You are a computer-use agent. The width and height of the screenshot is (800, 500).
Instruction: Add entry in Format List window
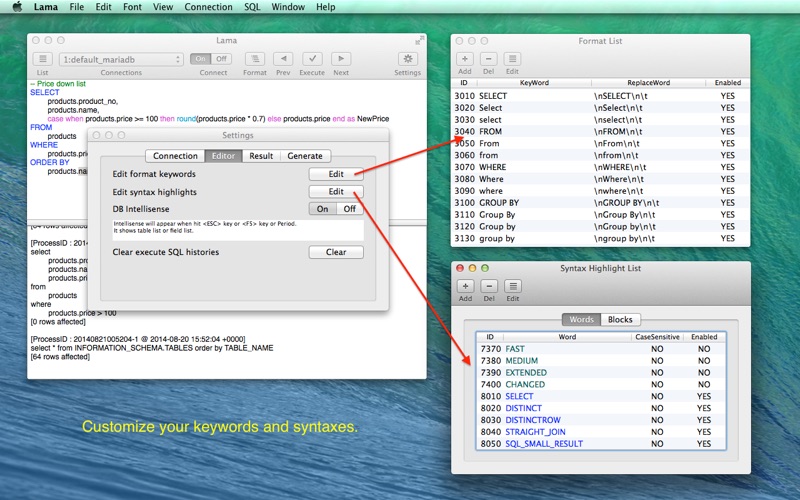coord(465,59)
